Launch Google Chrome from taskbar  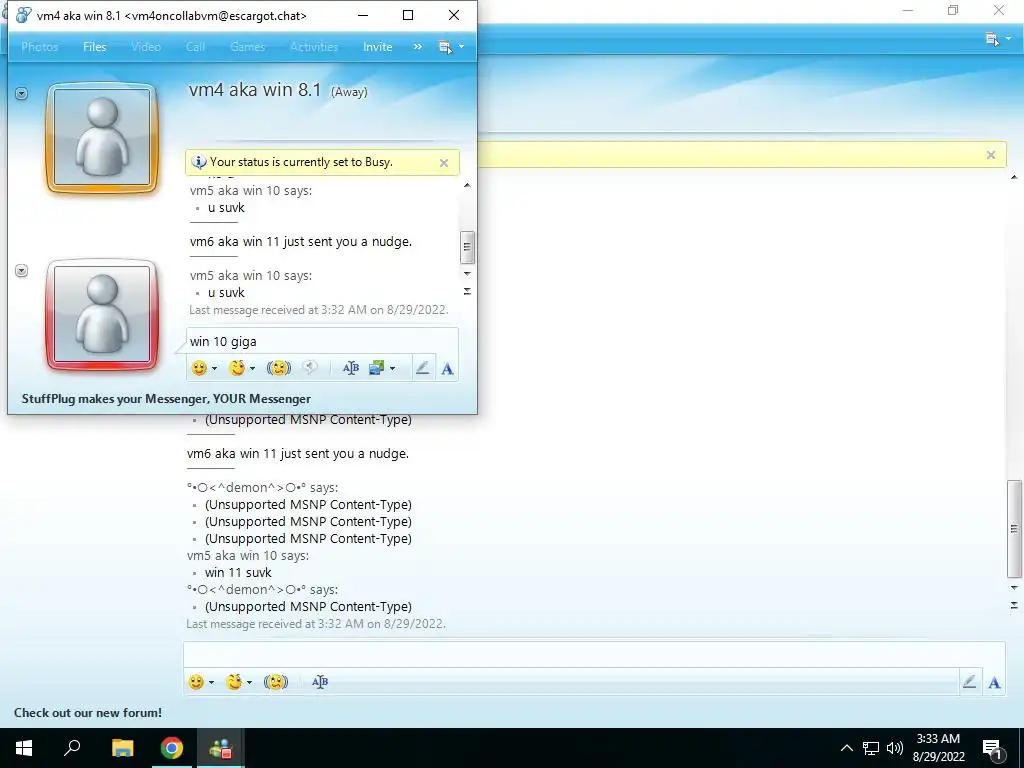coord(172,748)
